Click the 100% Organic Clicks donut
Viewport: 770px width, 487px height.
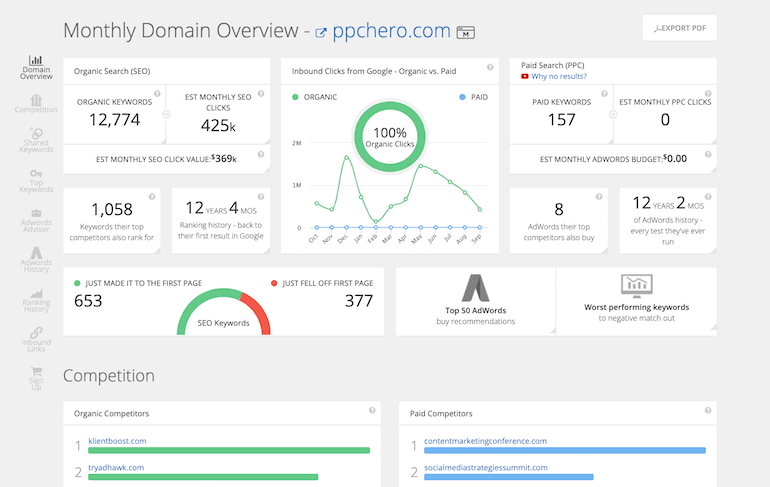[390, 137]
